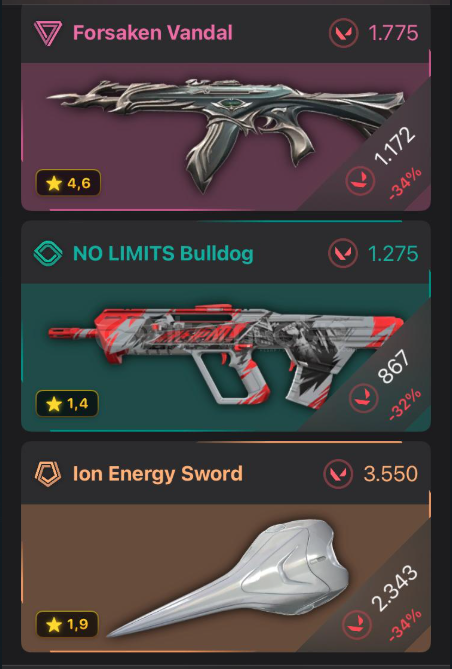The image size is (452, 669).
Task: Click the discounted price 1.172 on Vandal
Action: pyautogui.click(x=394, y=146)
